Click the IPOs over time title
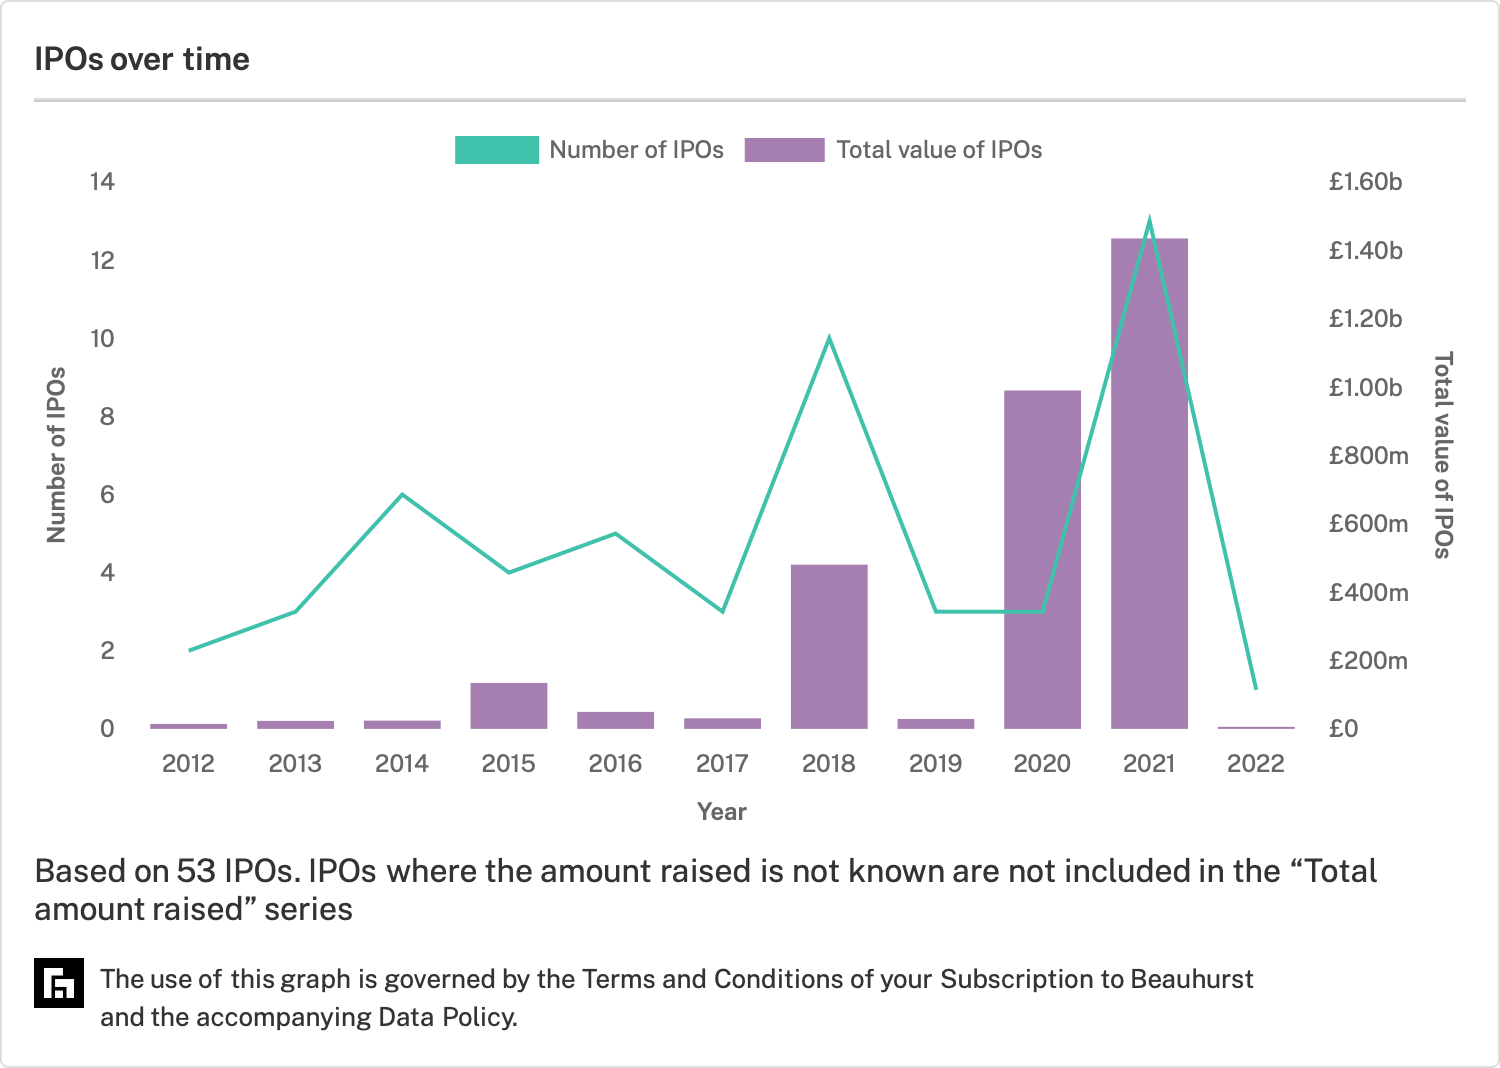This screenshot has height=1068, width=1500. pyautogui.click(x=142, y=59)
